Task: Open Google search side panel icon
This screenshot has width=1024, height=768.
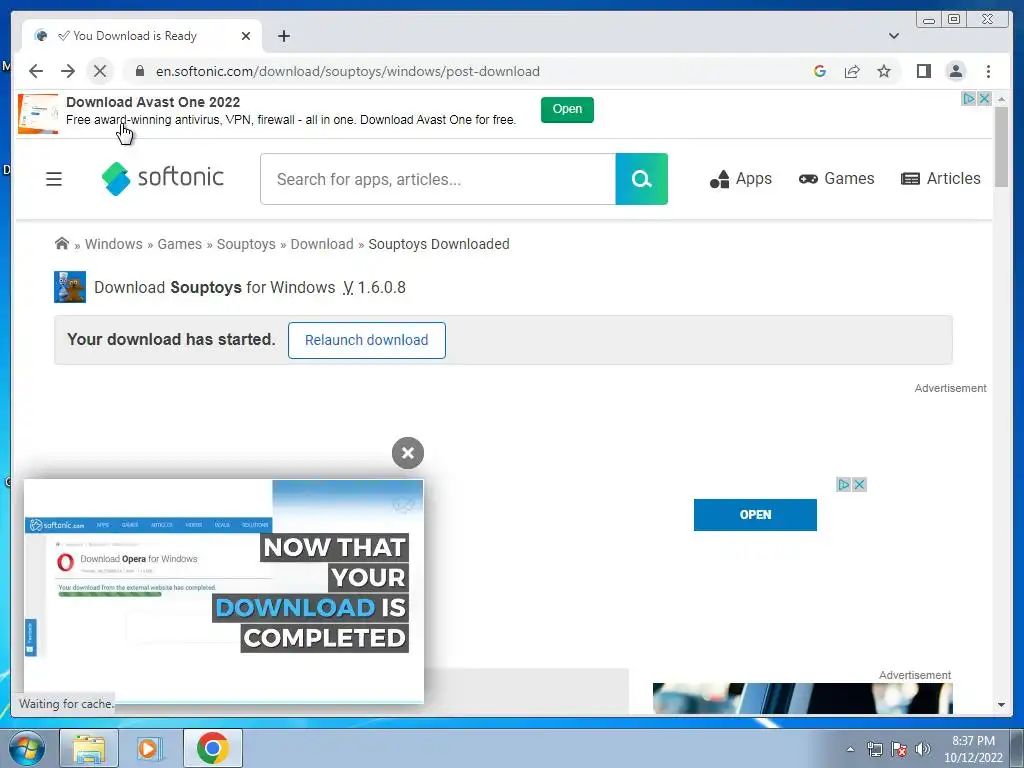Action: click(x=820, y=71)
